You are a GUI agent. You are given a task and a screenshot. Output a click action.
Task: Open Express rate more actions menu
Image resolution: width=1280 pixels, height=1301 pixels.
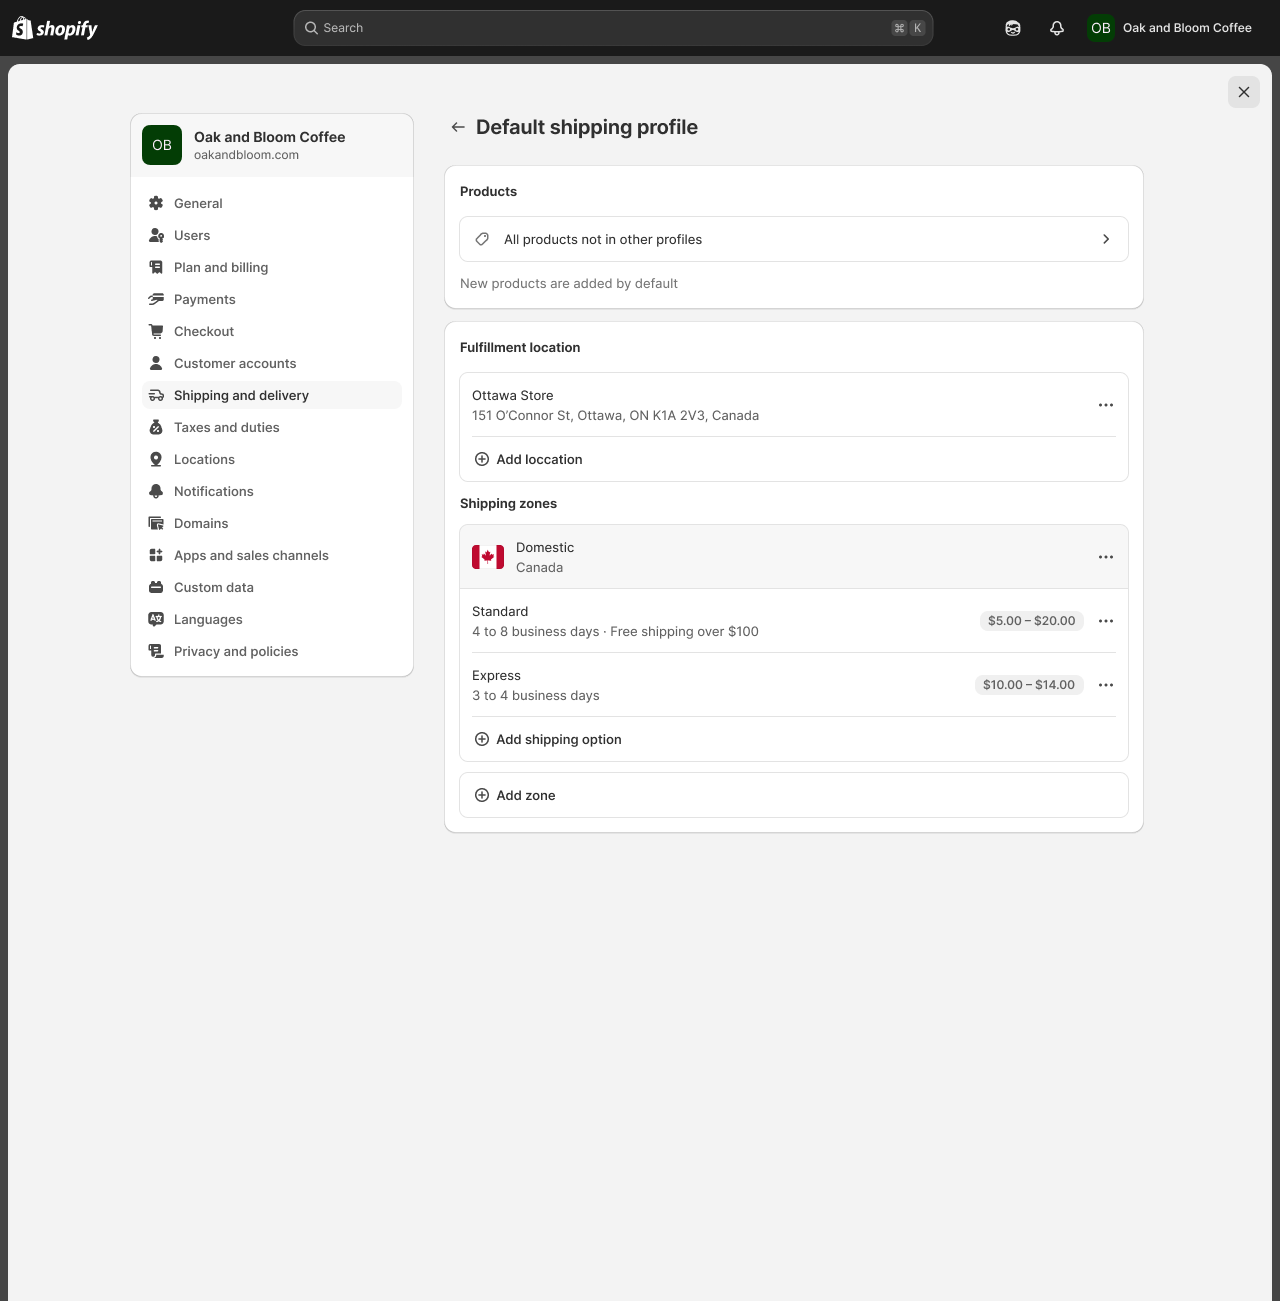1106,685
